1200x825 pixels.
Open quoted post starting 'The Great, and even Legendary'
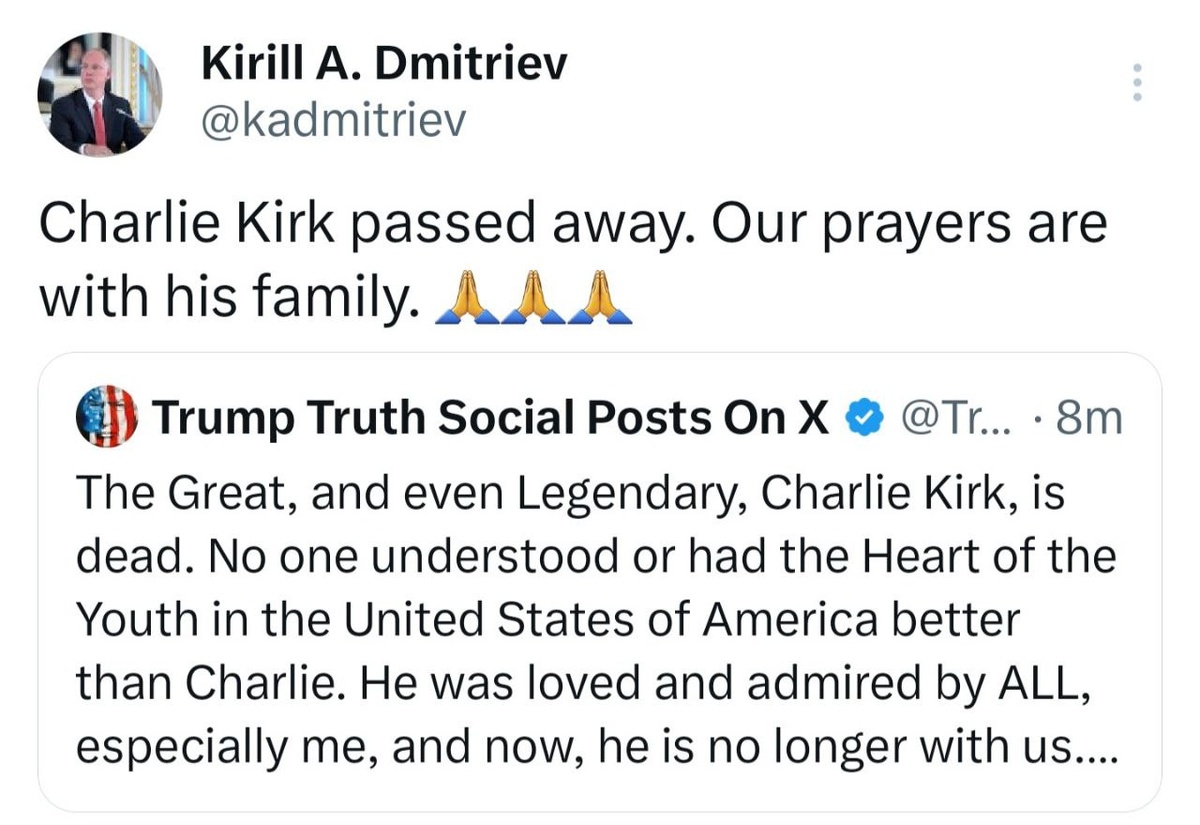click(x=570, y=492)
